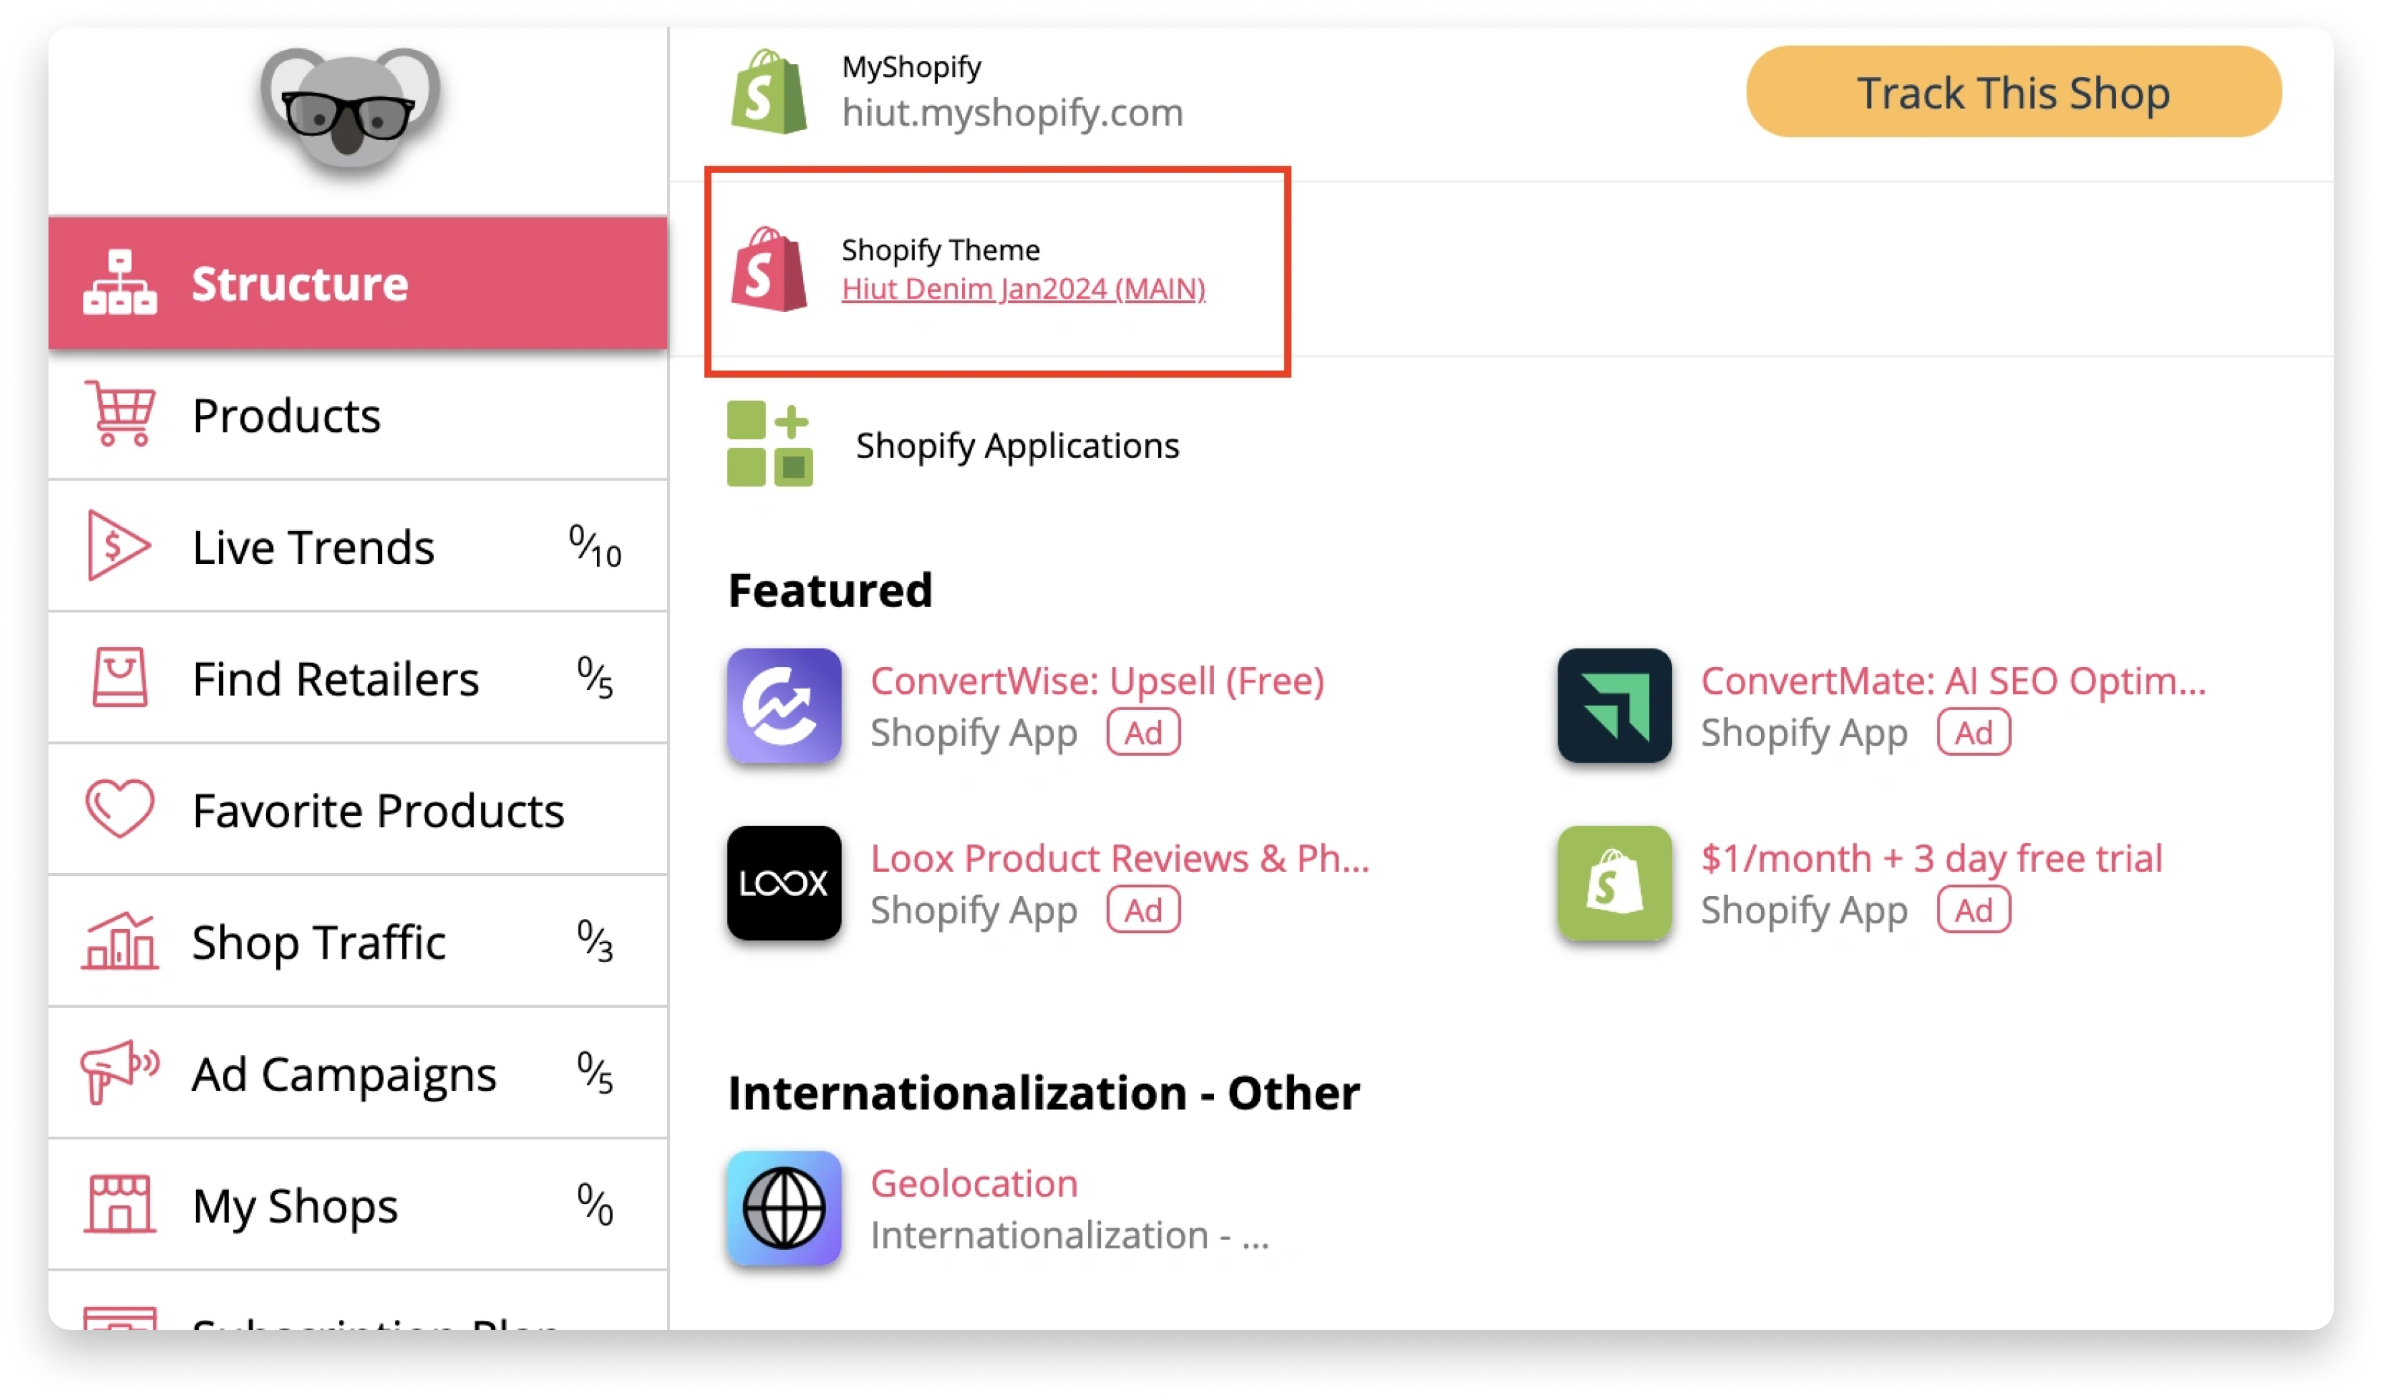This screenshot has width=2382, height=1400.
Task: Open the Hiut Denim Jan2024 (MAIN) theme link
Action: click(x=1023, y=289)
